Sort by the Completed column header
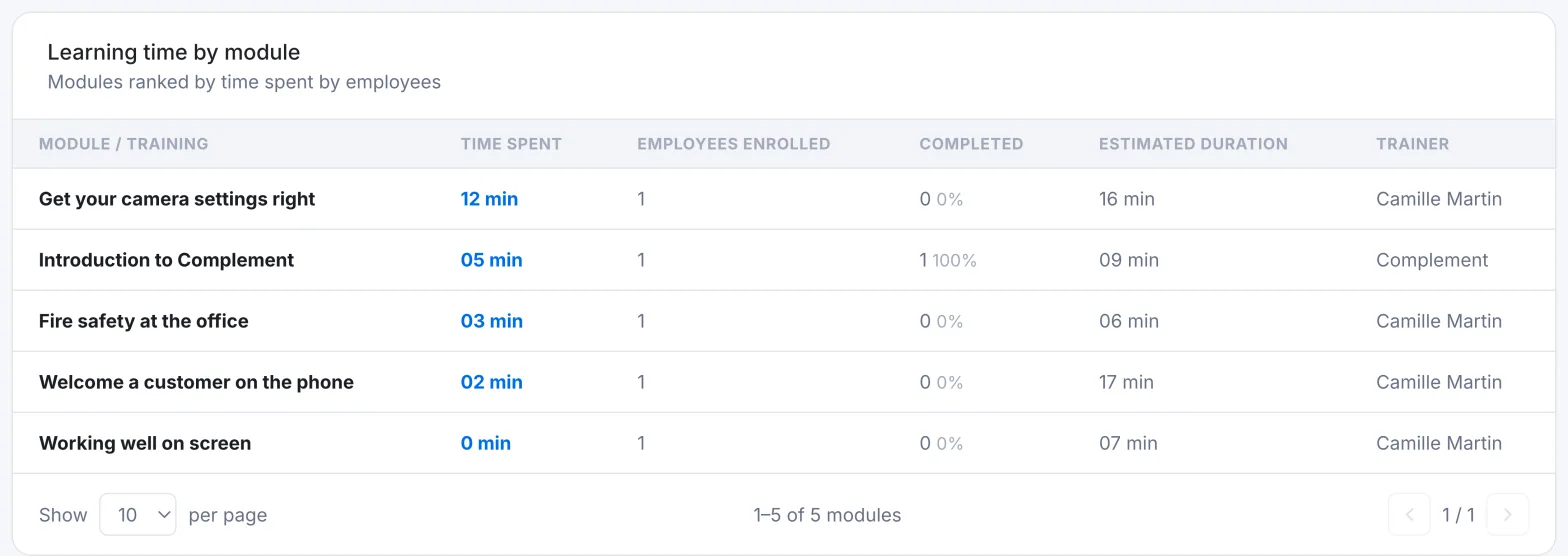Screen dimensions: 1568x556 point(971,144)
